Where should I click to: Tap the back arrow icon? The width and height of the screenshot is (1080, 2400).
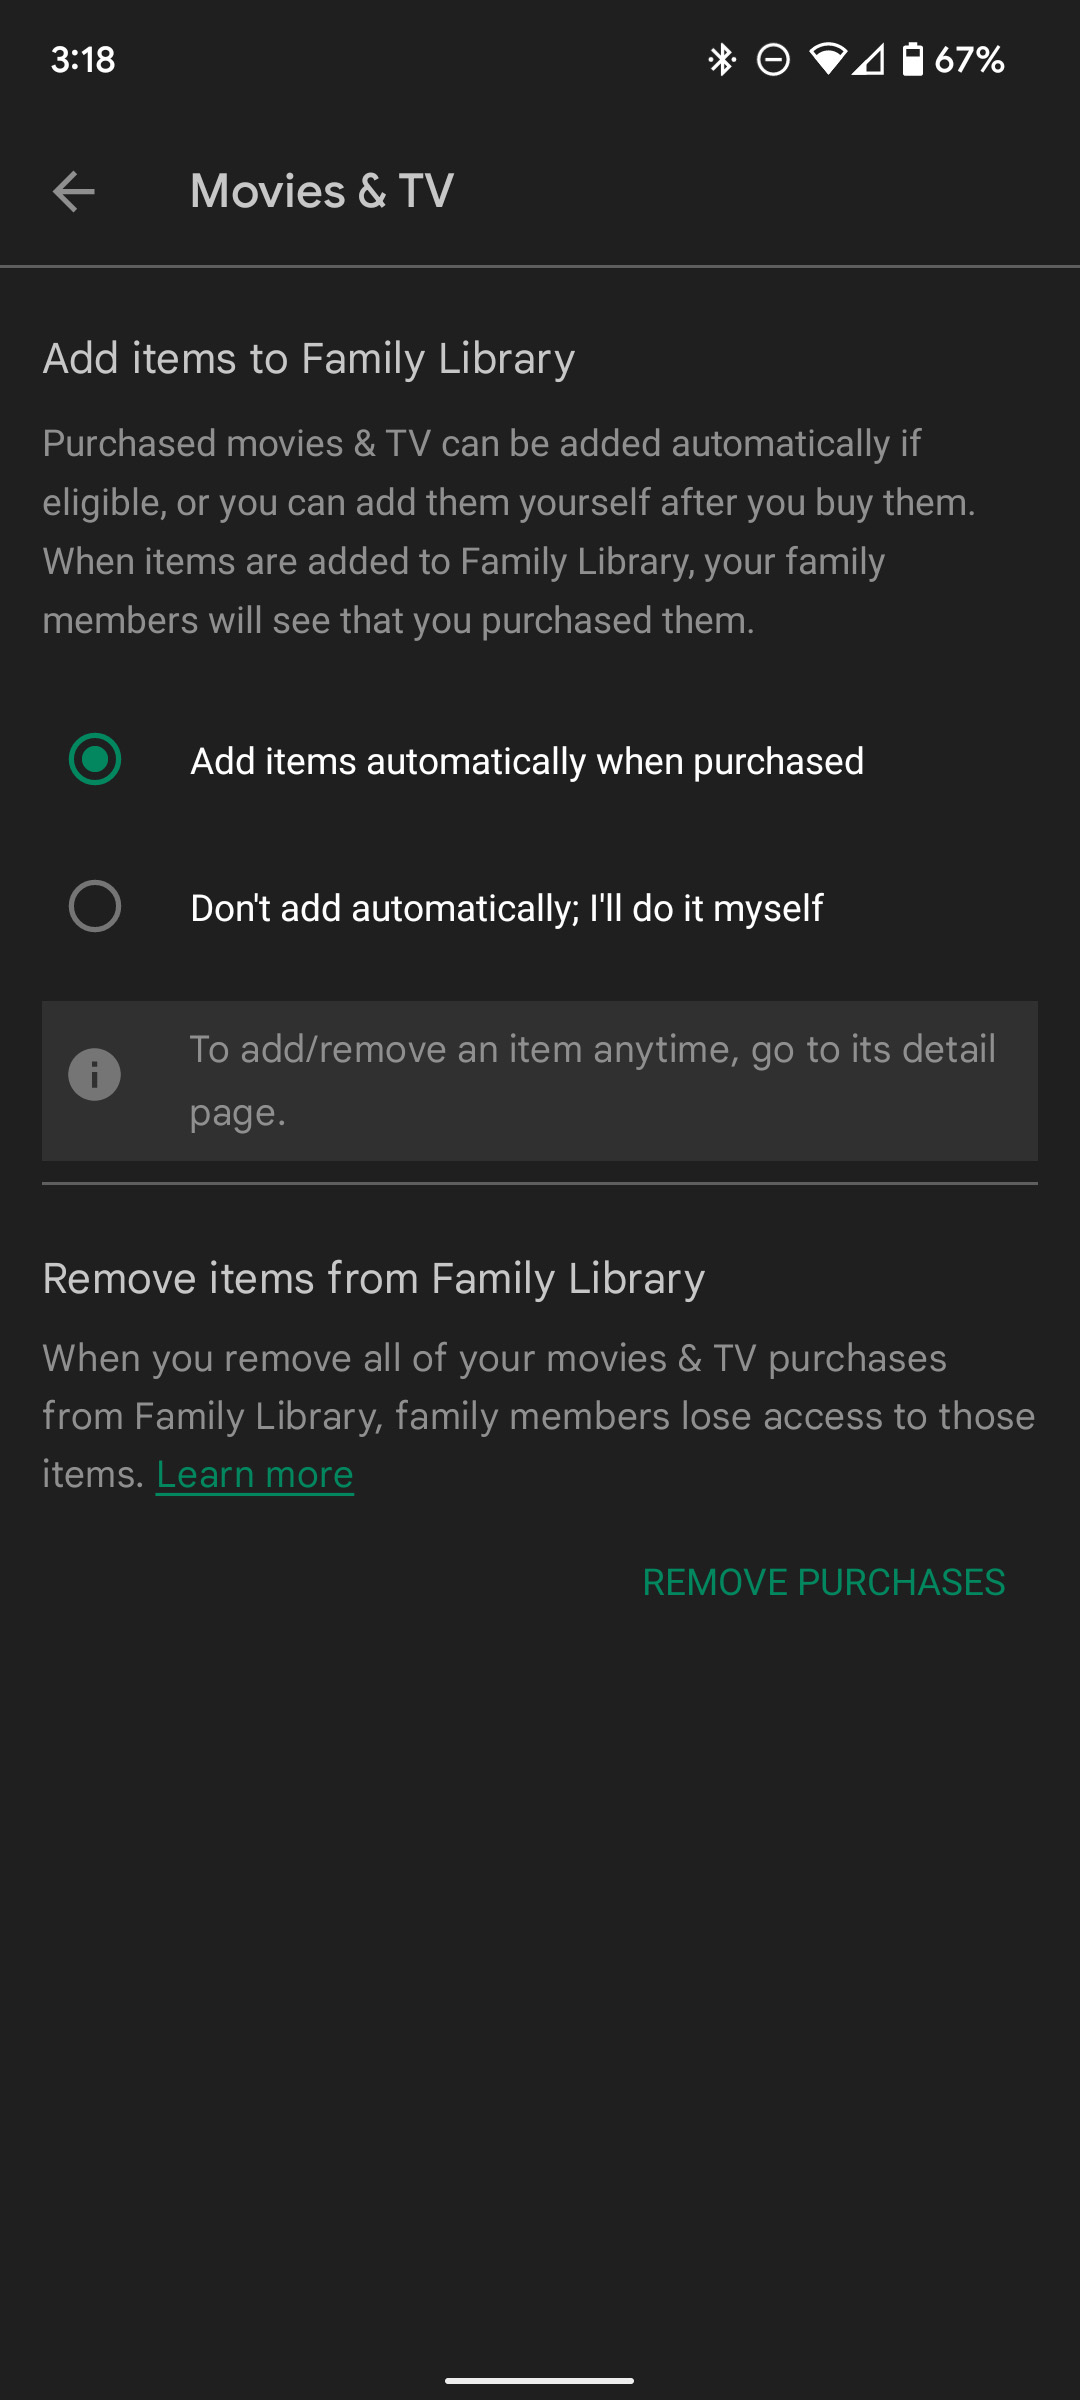[74, 191]
